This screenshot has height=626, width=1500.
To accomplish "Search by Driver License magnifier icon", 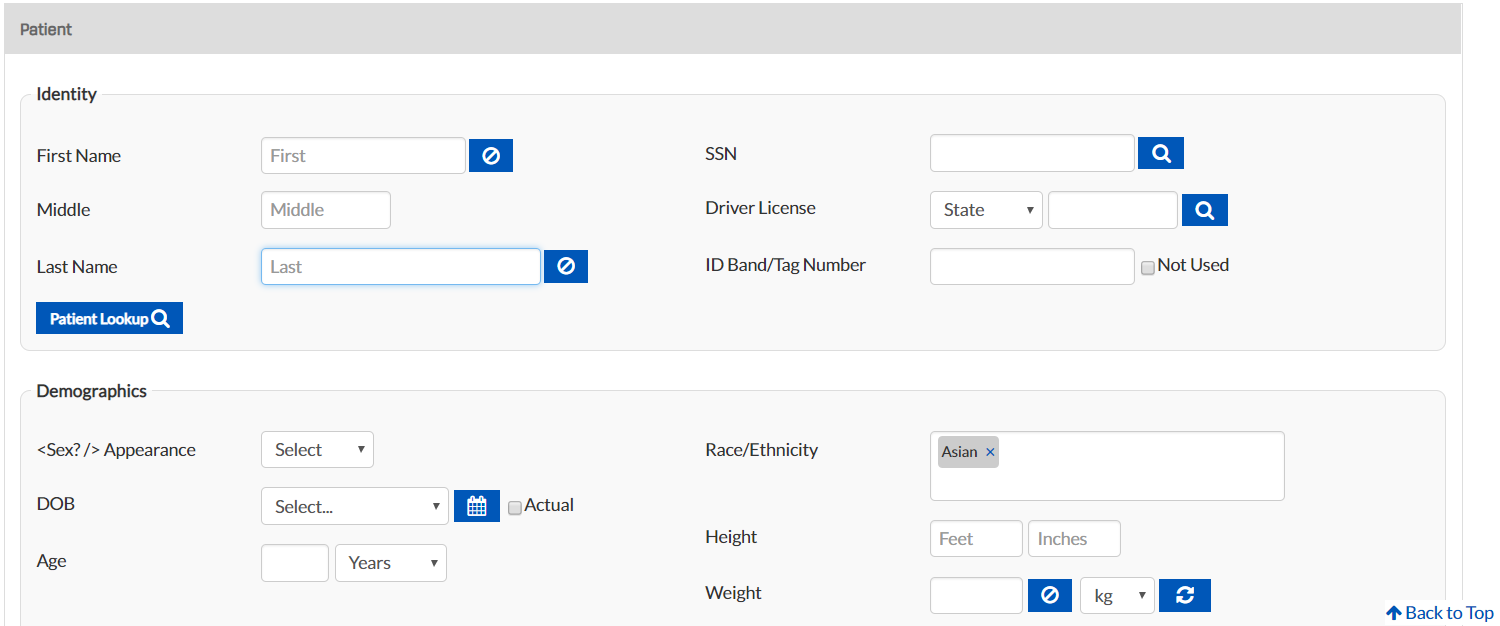I will coord(1205,210).
